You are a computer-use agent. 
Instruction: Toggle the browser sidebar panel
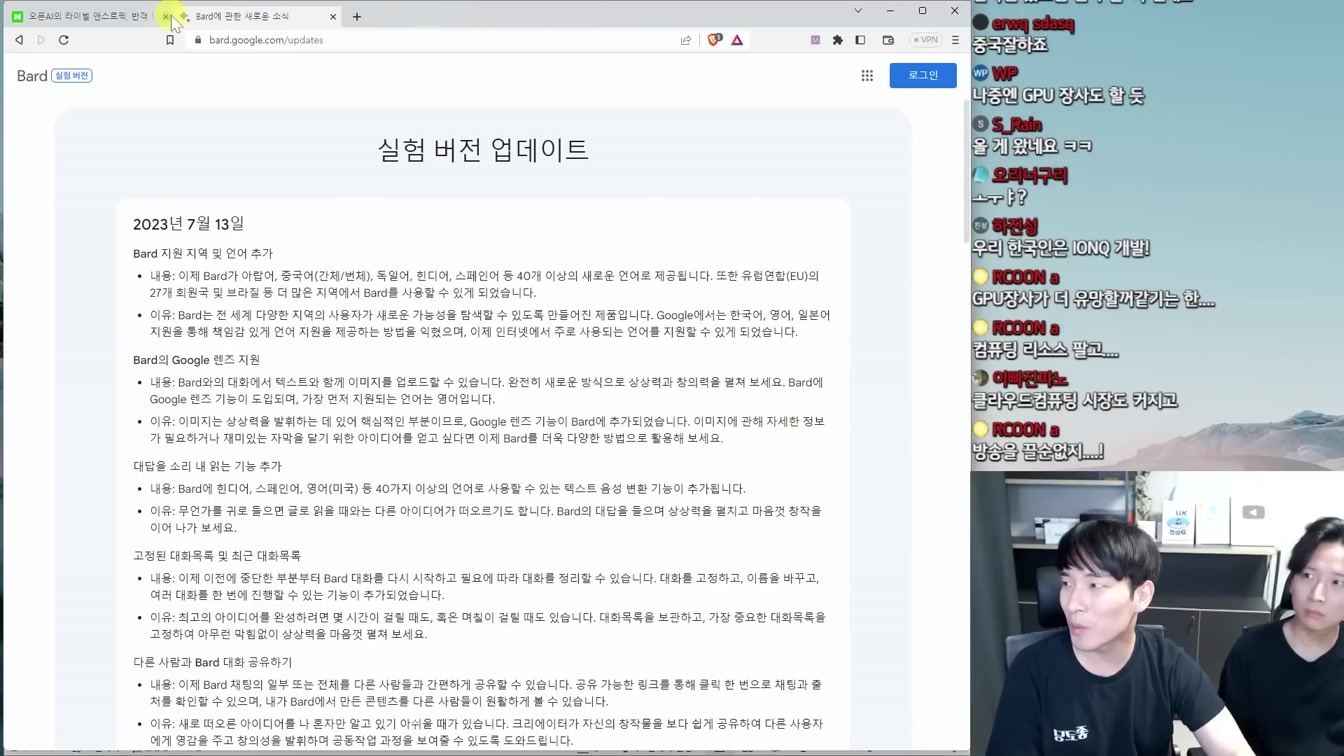tap(860, 40)
